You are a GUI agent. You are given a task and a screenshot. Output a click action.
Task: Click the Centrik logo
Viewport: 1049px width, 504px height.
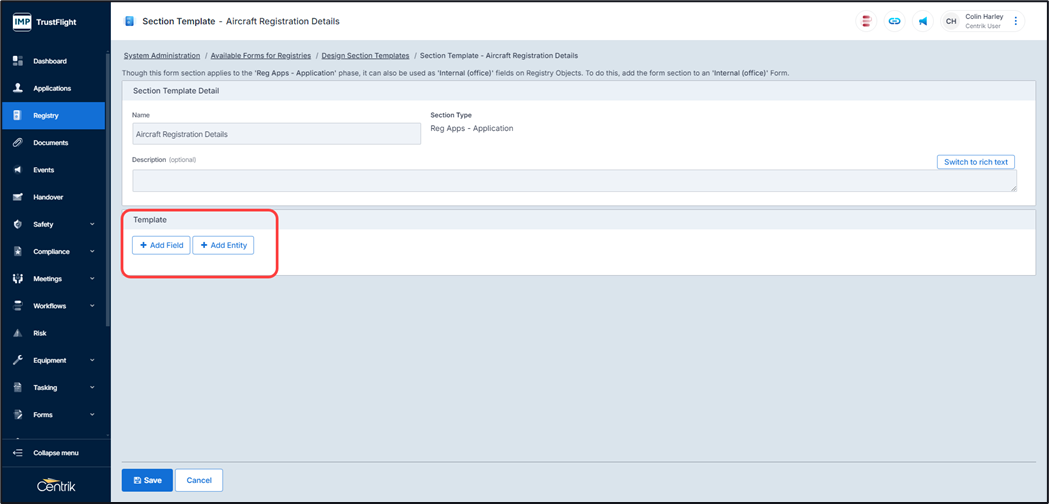tap(56, 486)
